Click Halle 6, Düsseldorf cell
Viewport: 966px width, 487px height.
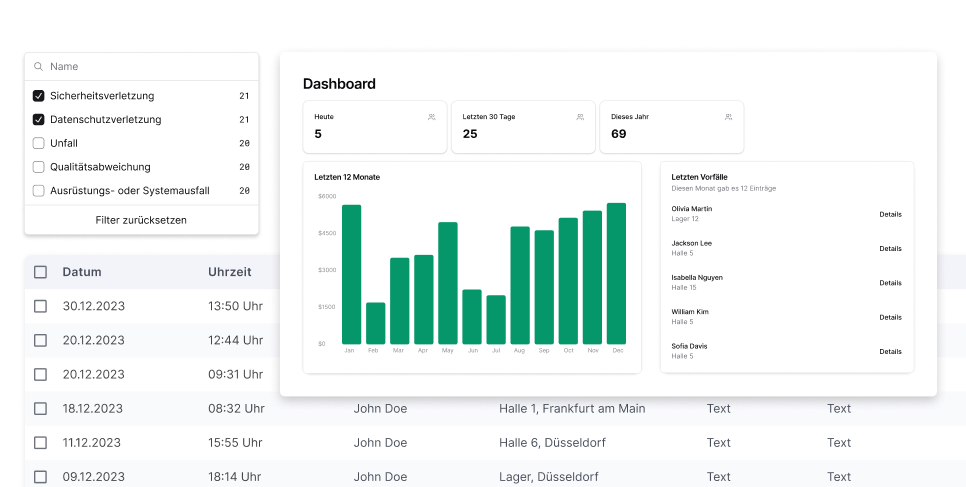click(553, 443)
